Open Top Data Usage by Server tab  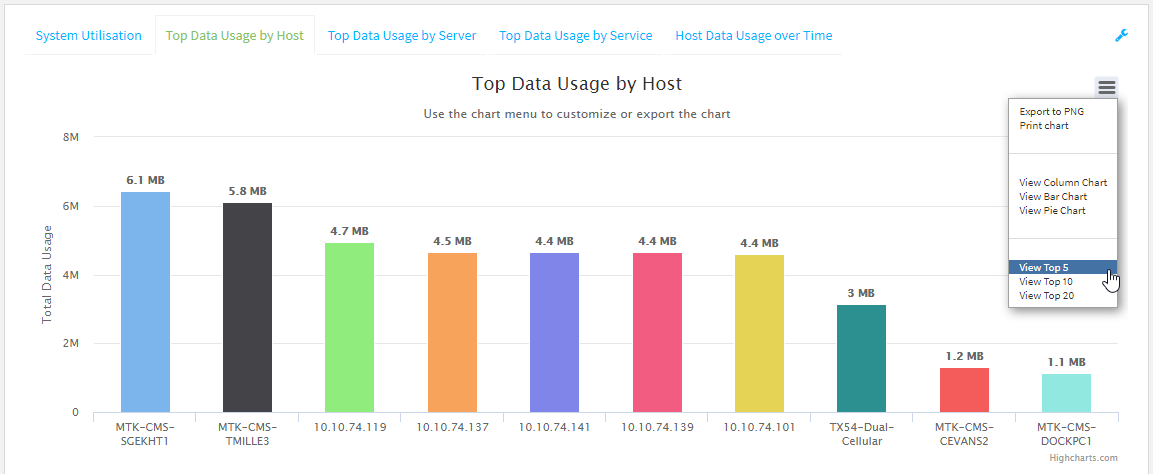402,36
